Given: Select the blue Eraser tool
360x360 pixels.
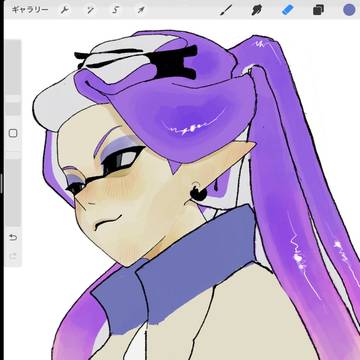Looking at the screenshot, I should (288, 10).
